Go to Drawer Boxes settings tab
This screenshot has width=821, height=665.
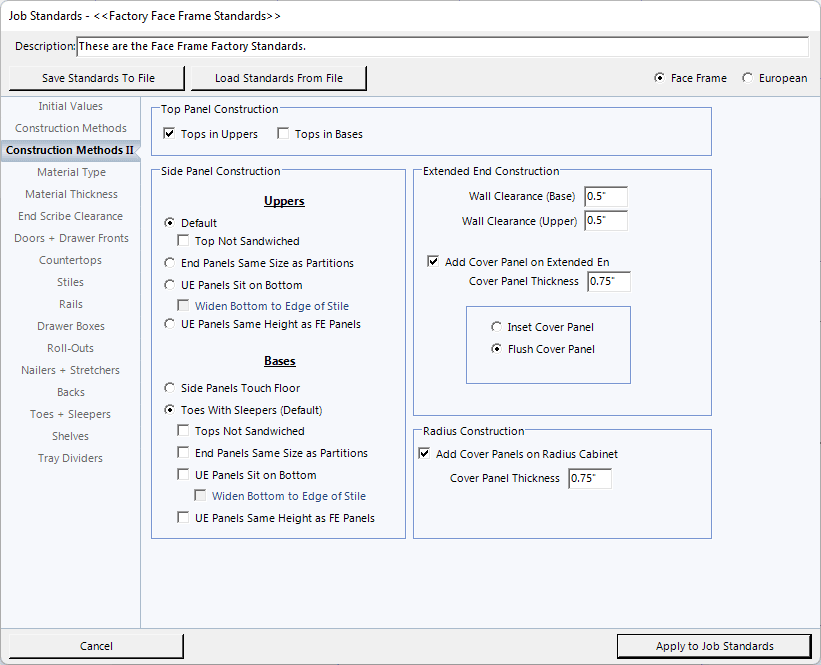coord(71,326)
